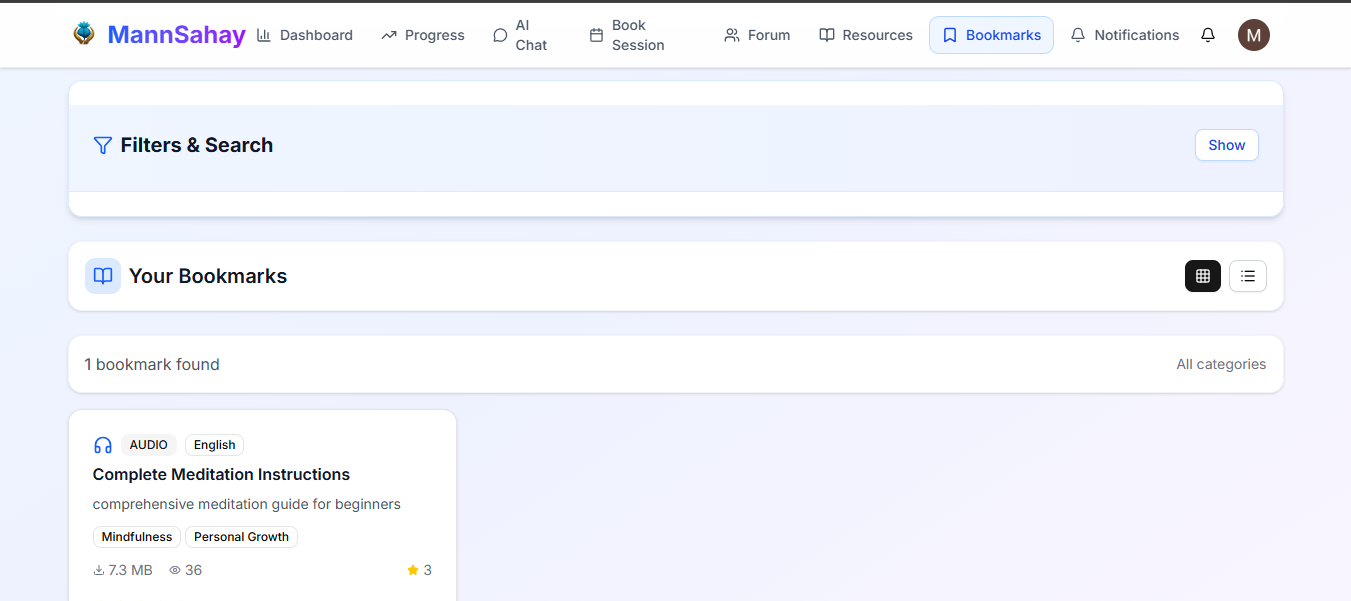The width and height of the screenshot is (1351, 601).
Task: Click the Filters & Search heading
Action: 197,145
